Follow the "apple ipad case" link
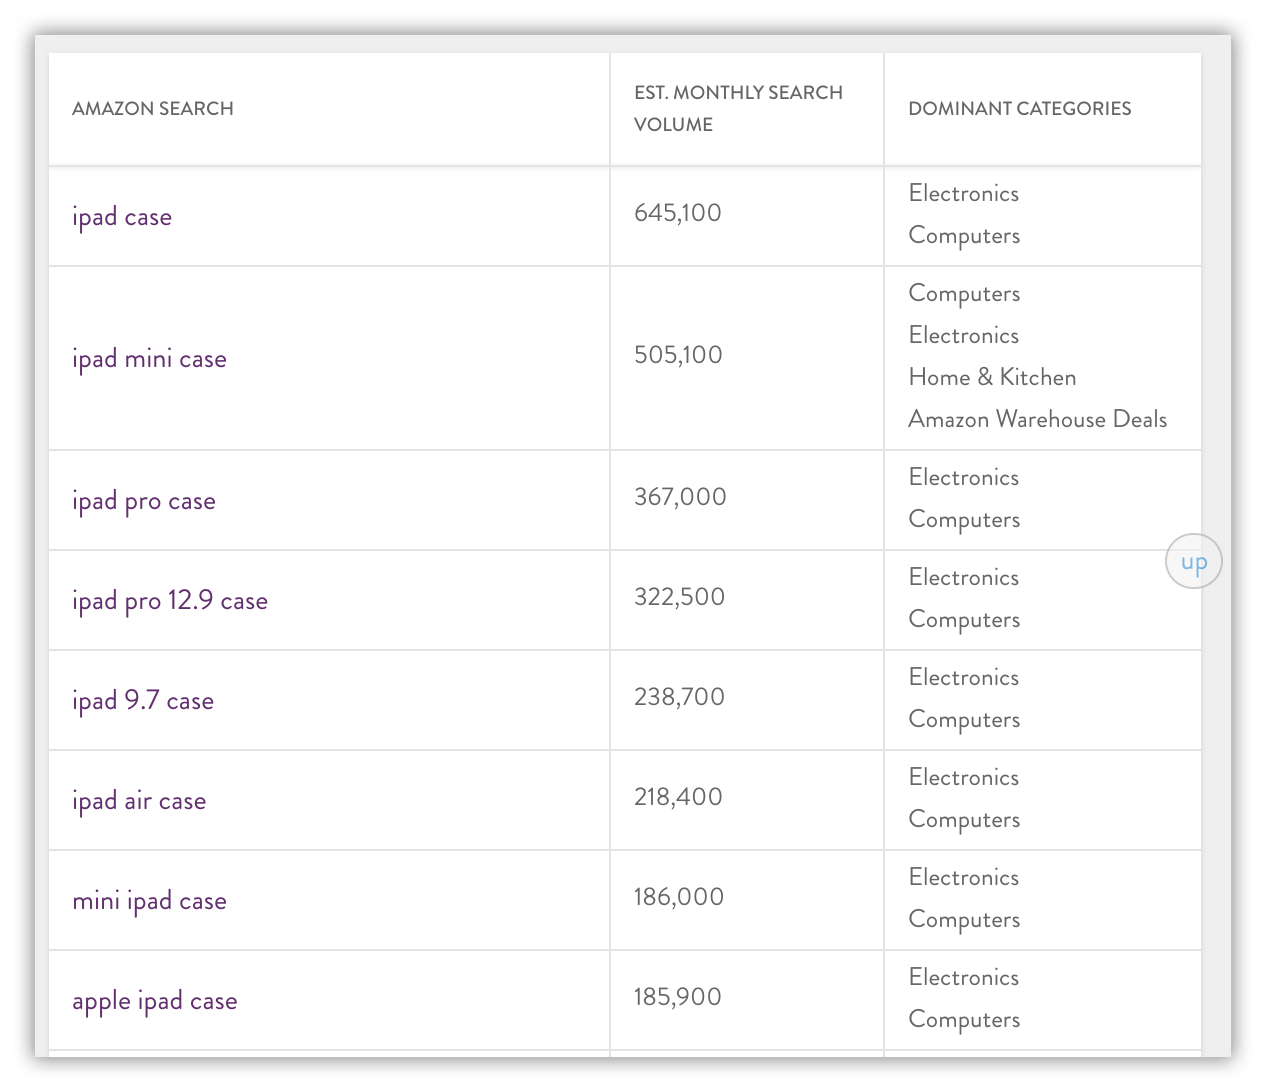The width and height of the screenshot is (1266, 1092). (155, 1001)
